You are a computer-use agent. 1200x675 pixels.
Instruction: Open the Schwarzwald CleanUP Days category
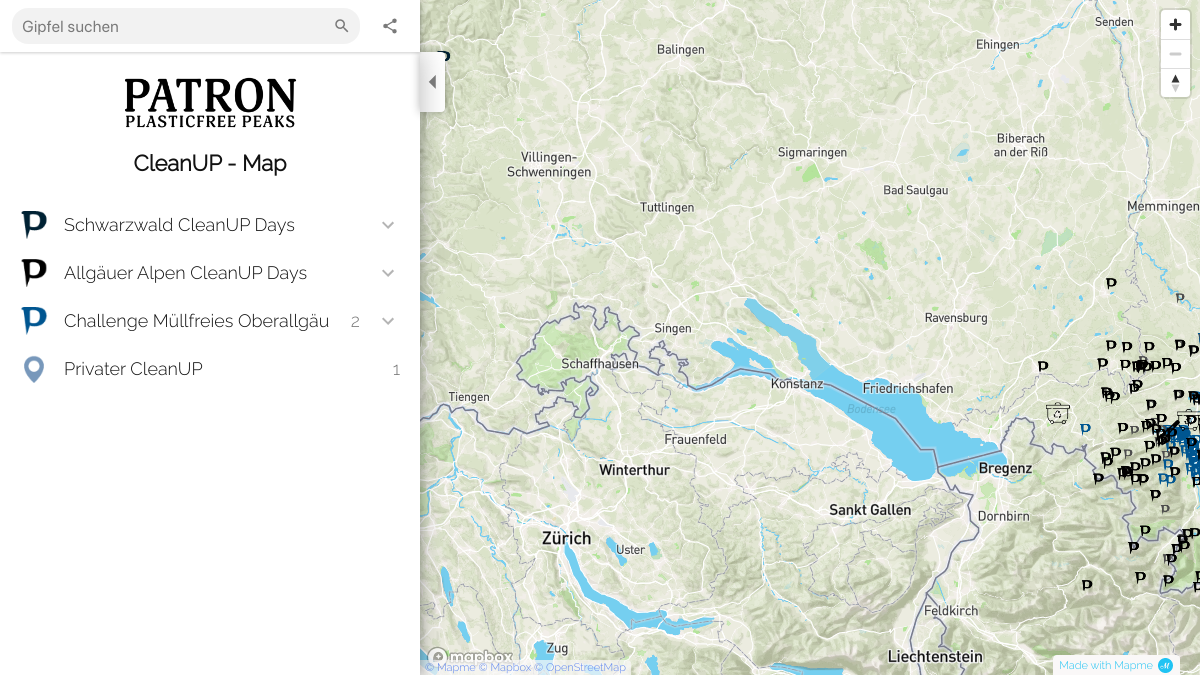210,225
